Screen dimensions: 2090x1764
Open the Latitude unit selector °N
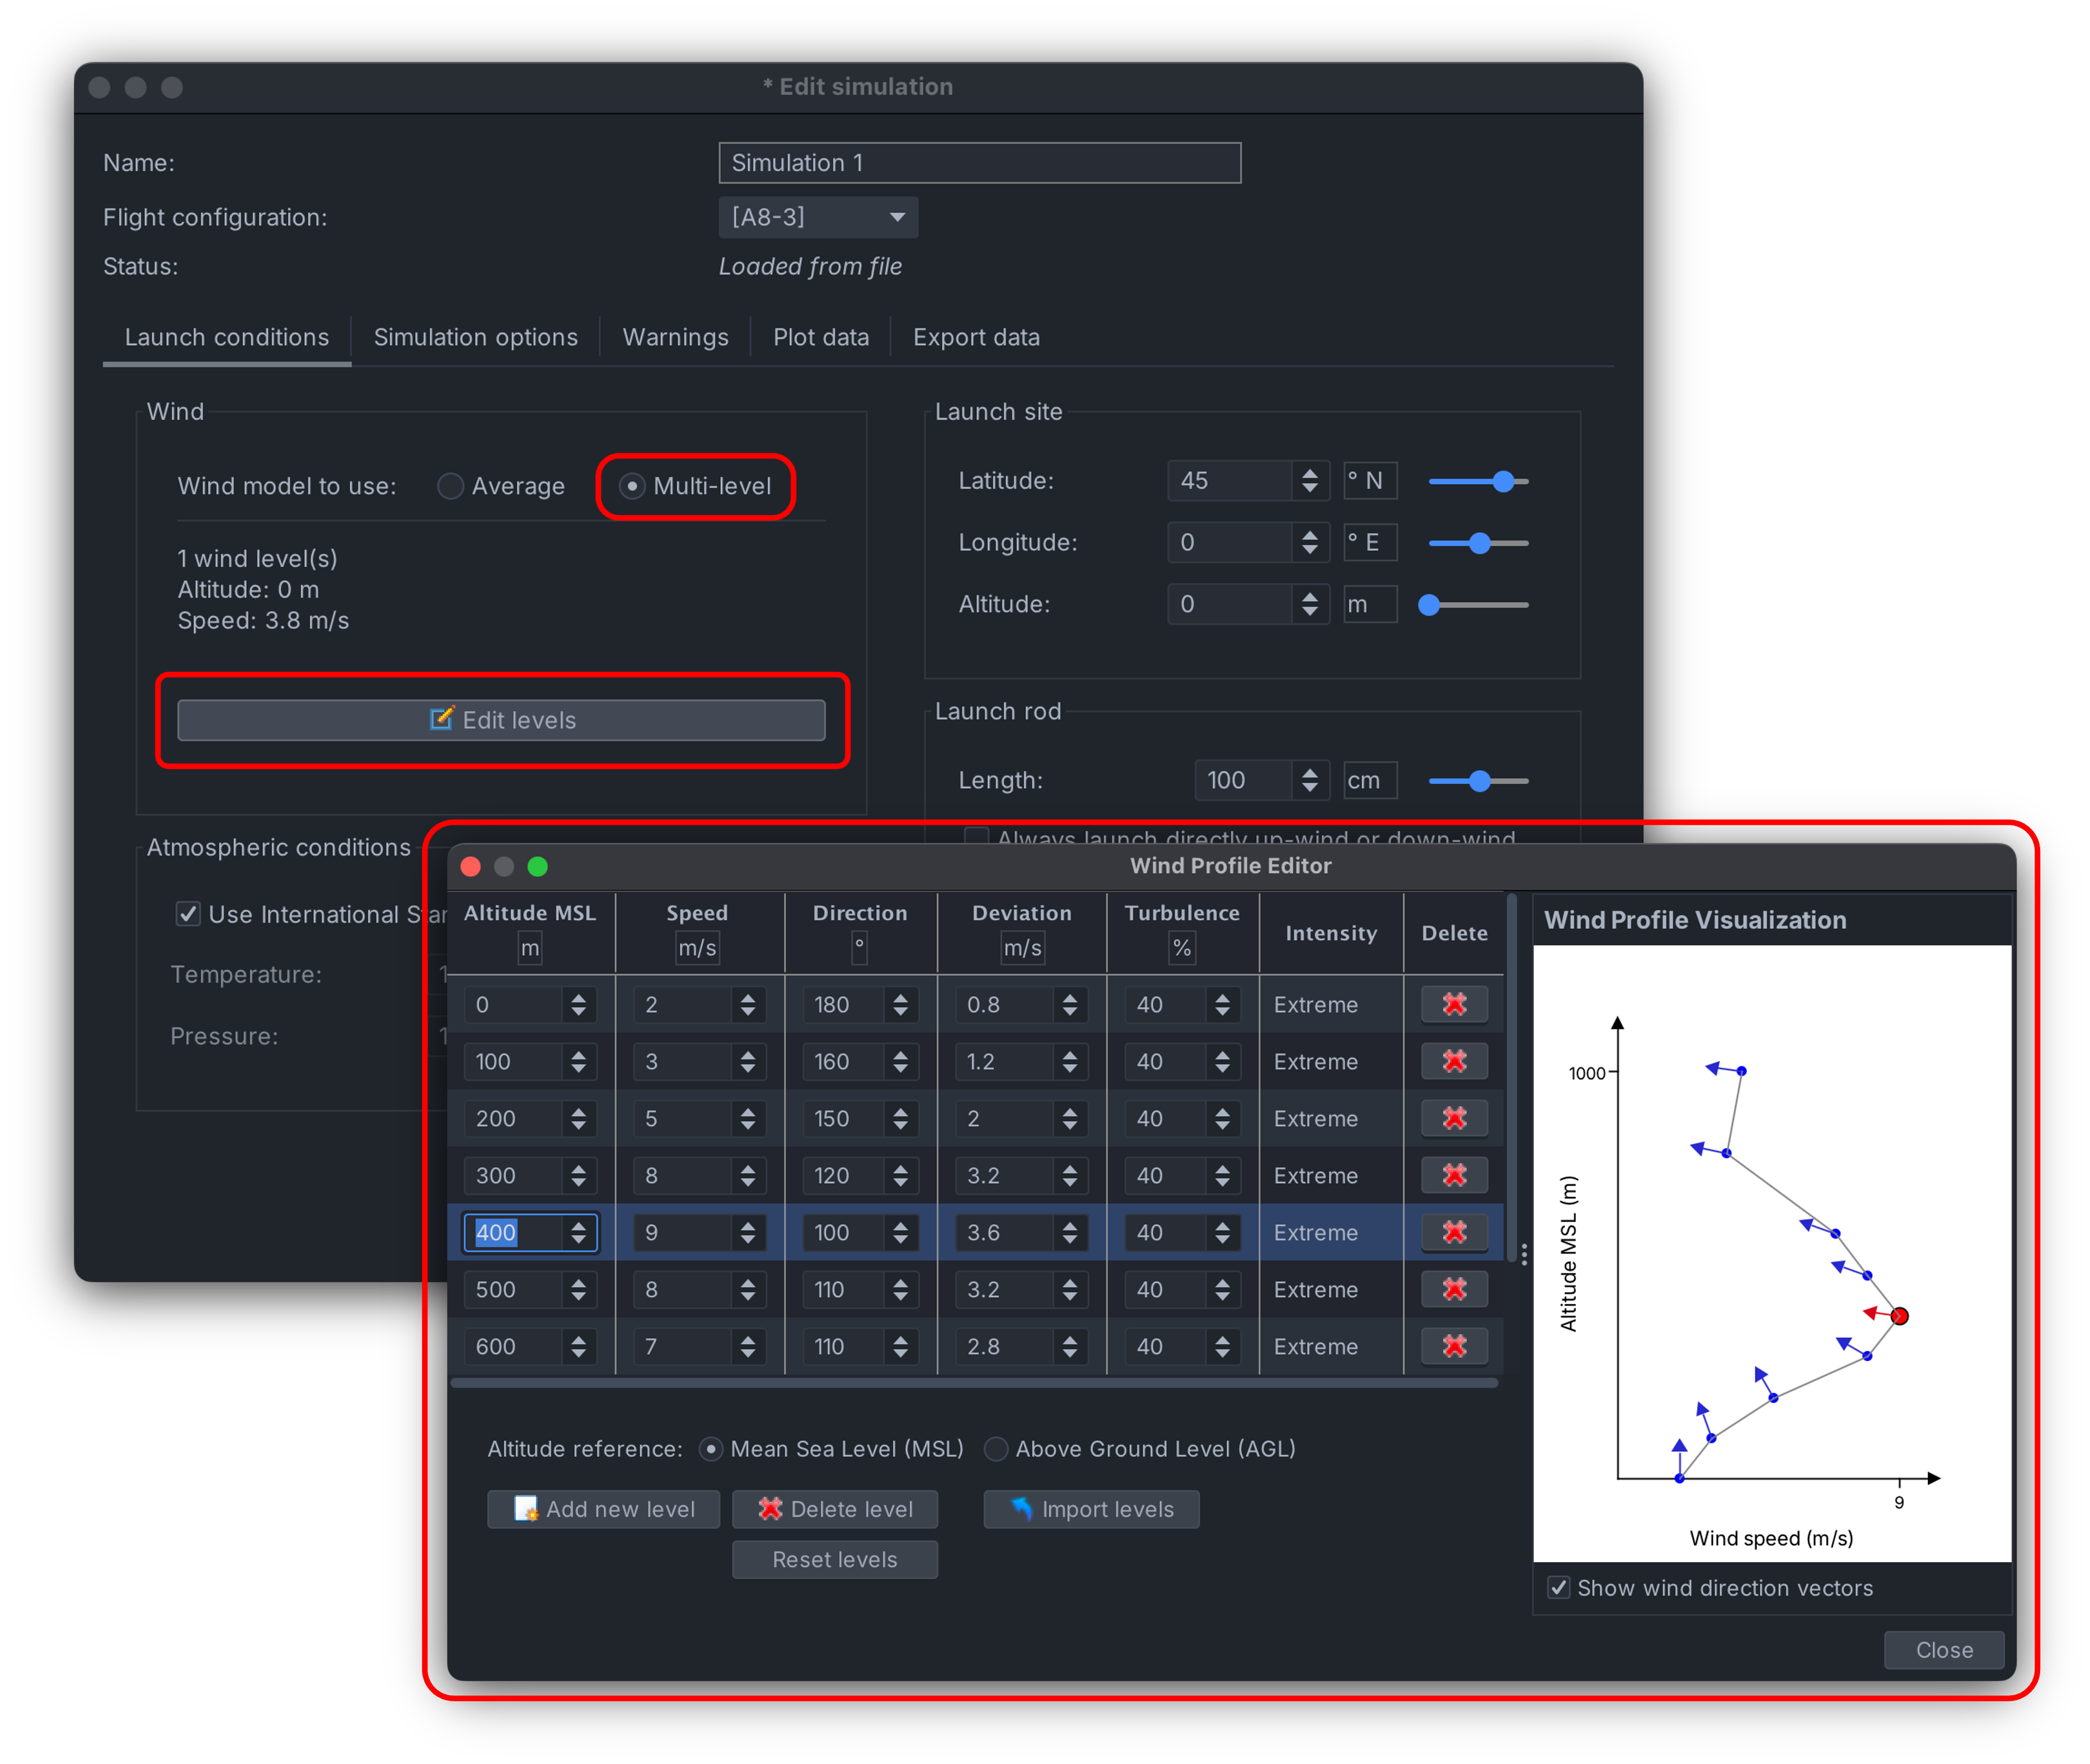tap(1369, 481)
